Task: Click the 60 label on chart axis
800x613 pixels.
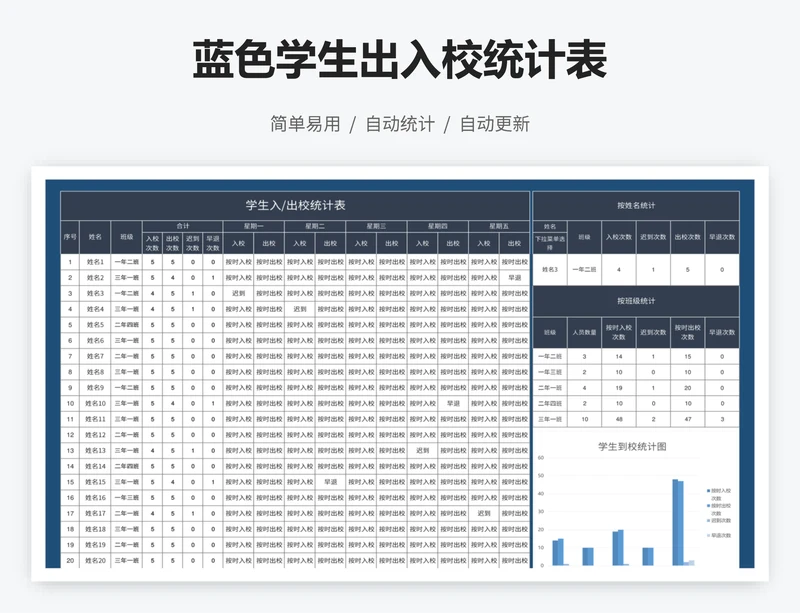Action: 541,458
